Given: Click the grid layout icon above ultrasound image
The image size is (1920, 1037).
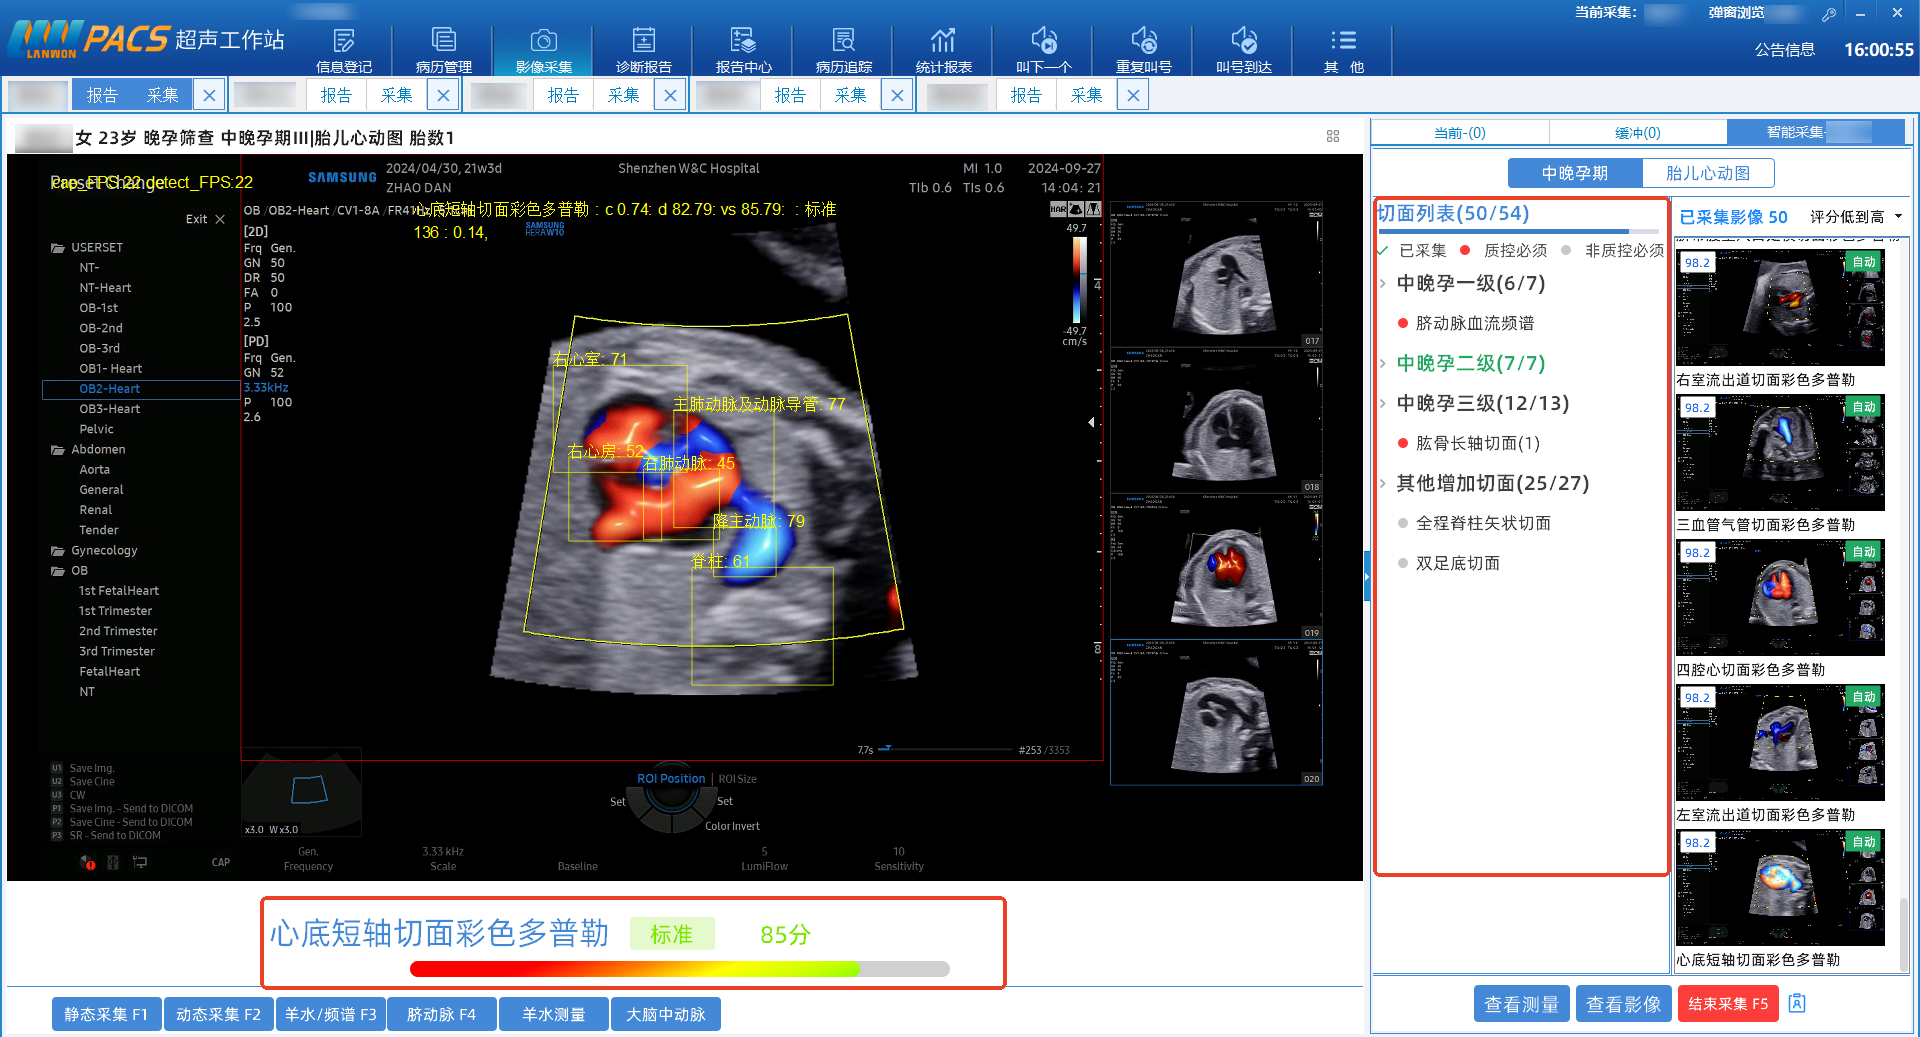Looking at the screenshot, I should (x=1332, y=136).
